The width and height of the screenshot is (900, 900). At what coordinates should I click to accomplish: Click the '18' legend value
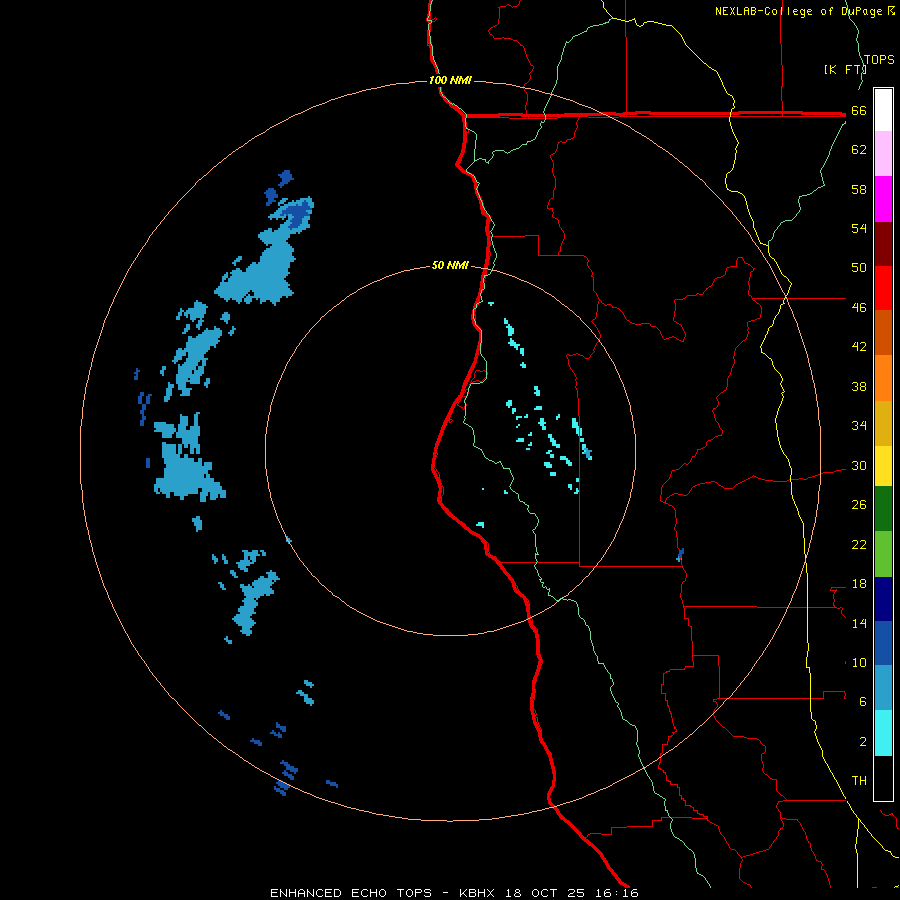pos(859,584)
